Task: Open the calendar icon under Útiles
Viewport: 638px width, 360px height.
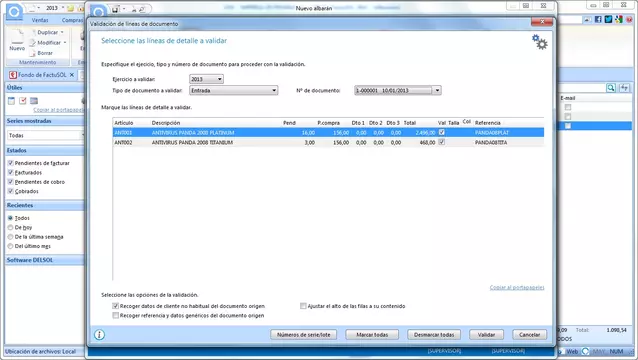Action: 11,100
